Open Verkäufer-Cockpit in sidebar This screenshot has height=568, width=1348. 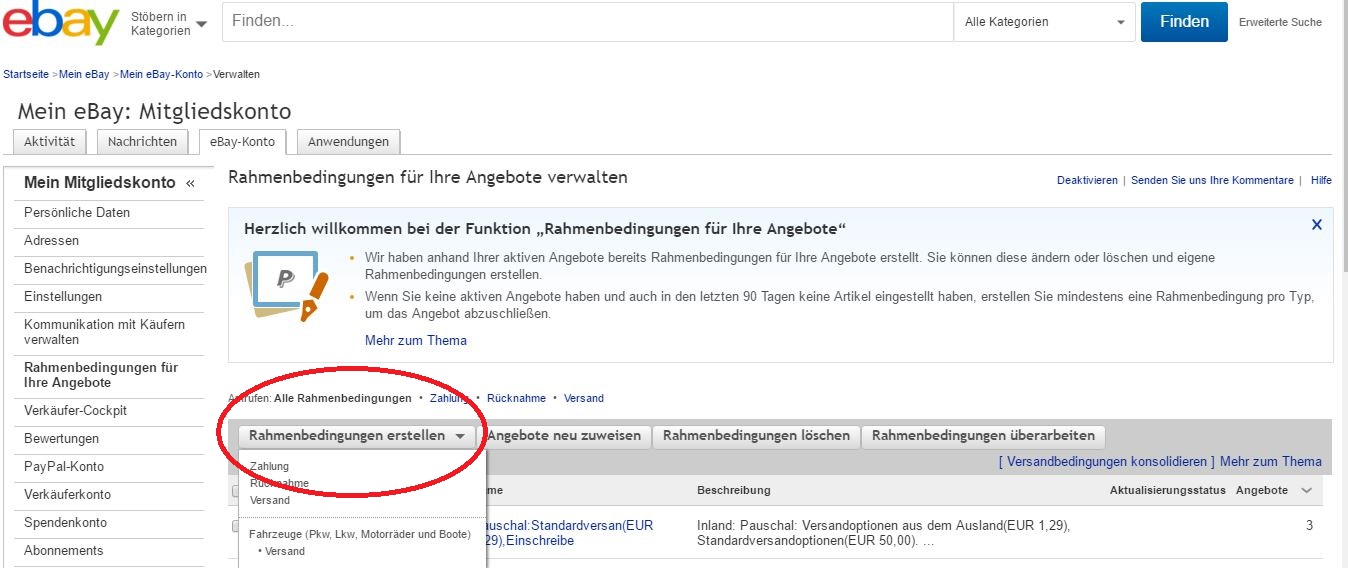pyautogui.click(x=75, y=410)
